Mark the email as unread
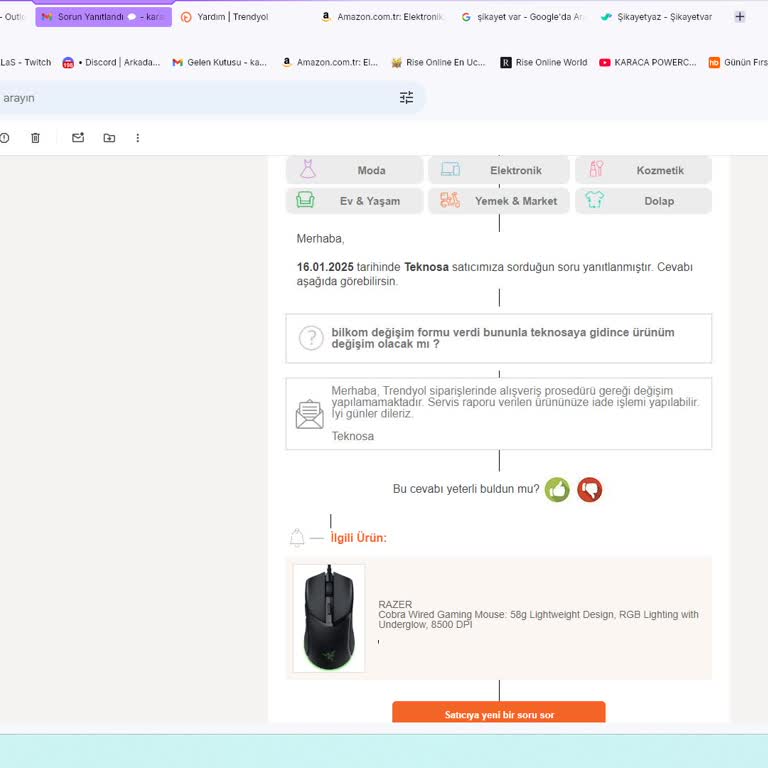Image resolution: width=768 pixels, height=768 pixels. click(x=78, y=138)
